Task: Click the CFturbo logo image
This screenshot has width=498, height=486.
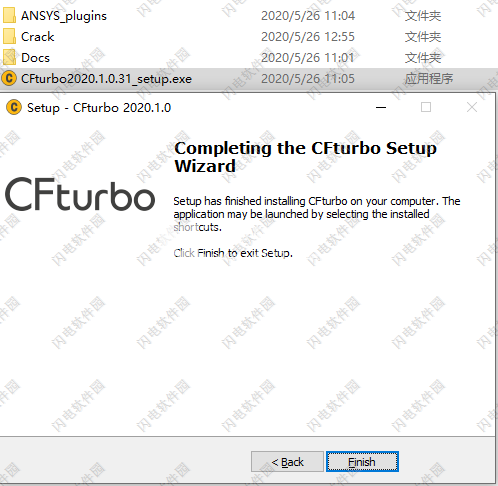Action: pyautogui.click(x=80, y=194)
